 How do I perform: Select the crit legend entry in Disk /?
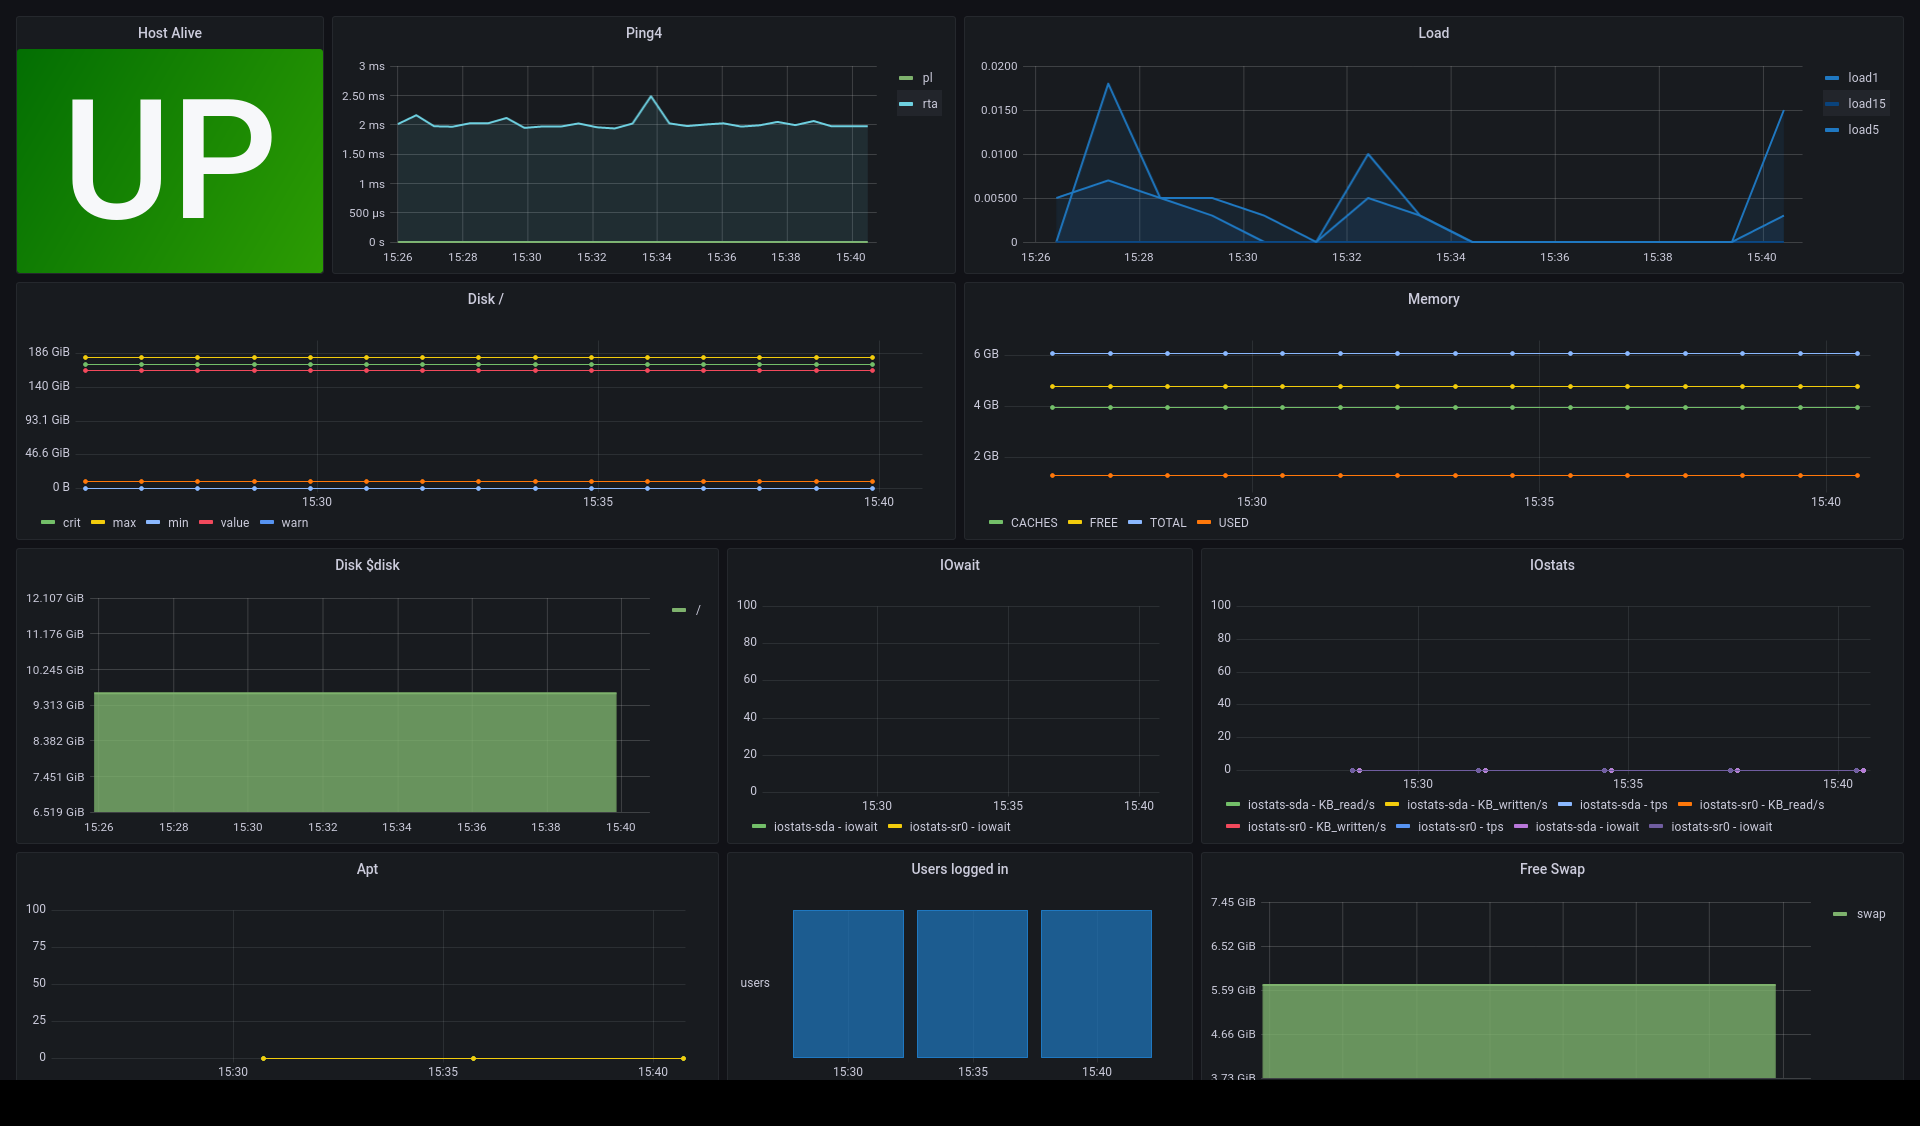[71, 523]
